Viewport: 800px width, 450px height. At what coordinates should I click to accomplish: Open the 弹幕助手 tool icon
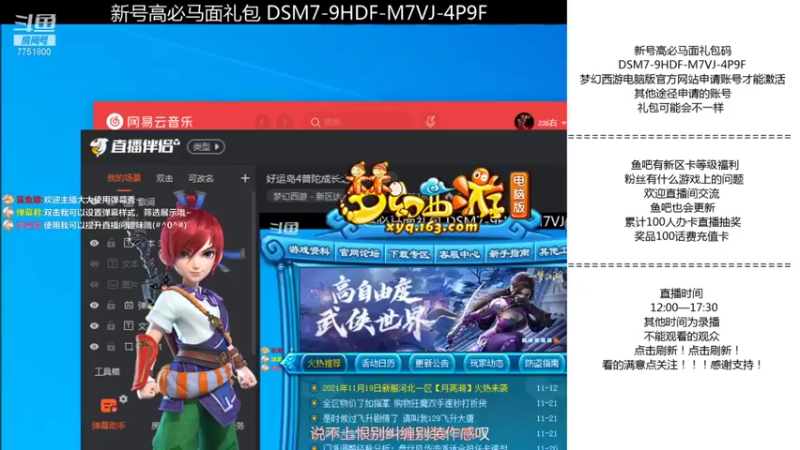coord(109,406)
